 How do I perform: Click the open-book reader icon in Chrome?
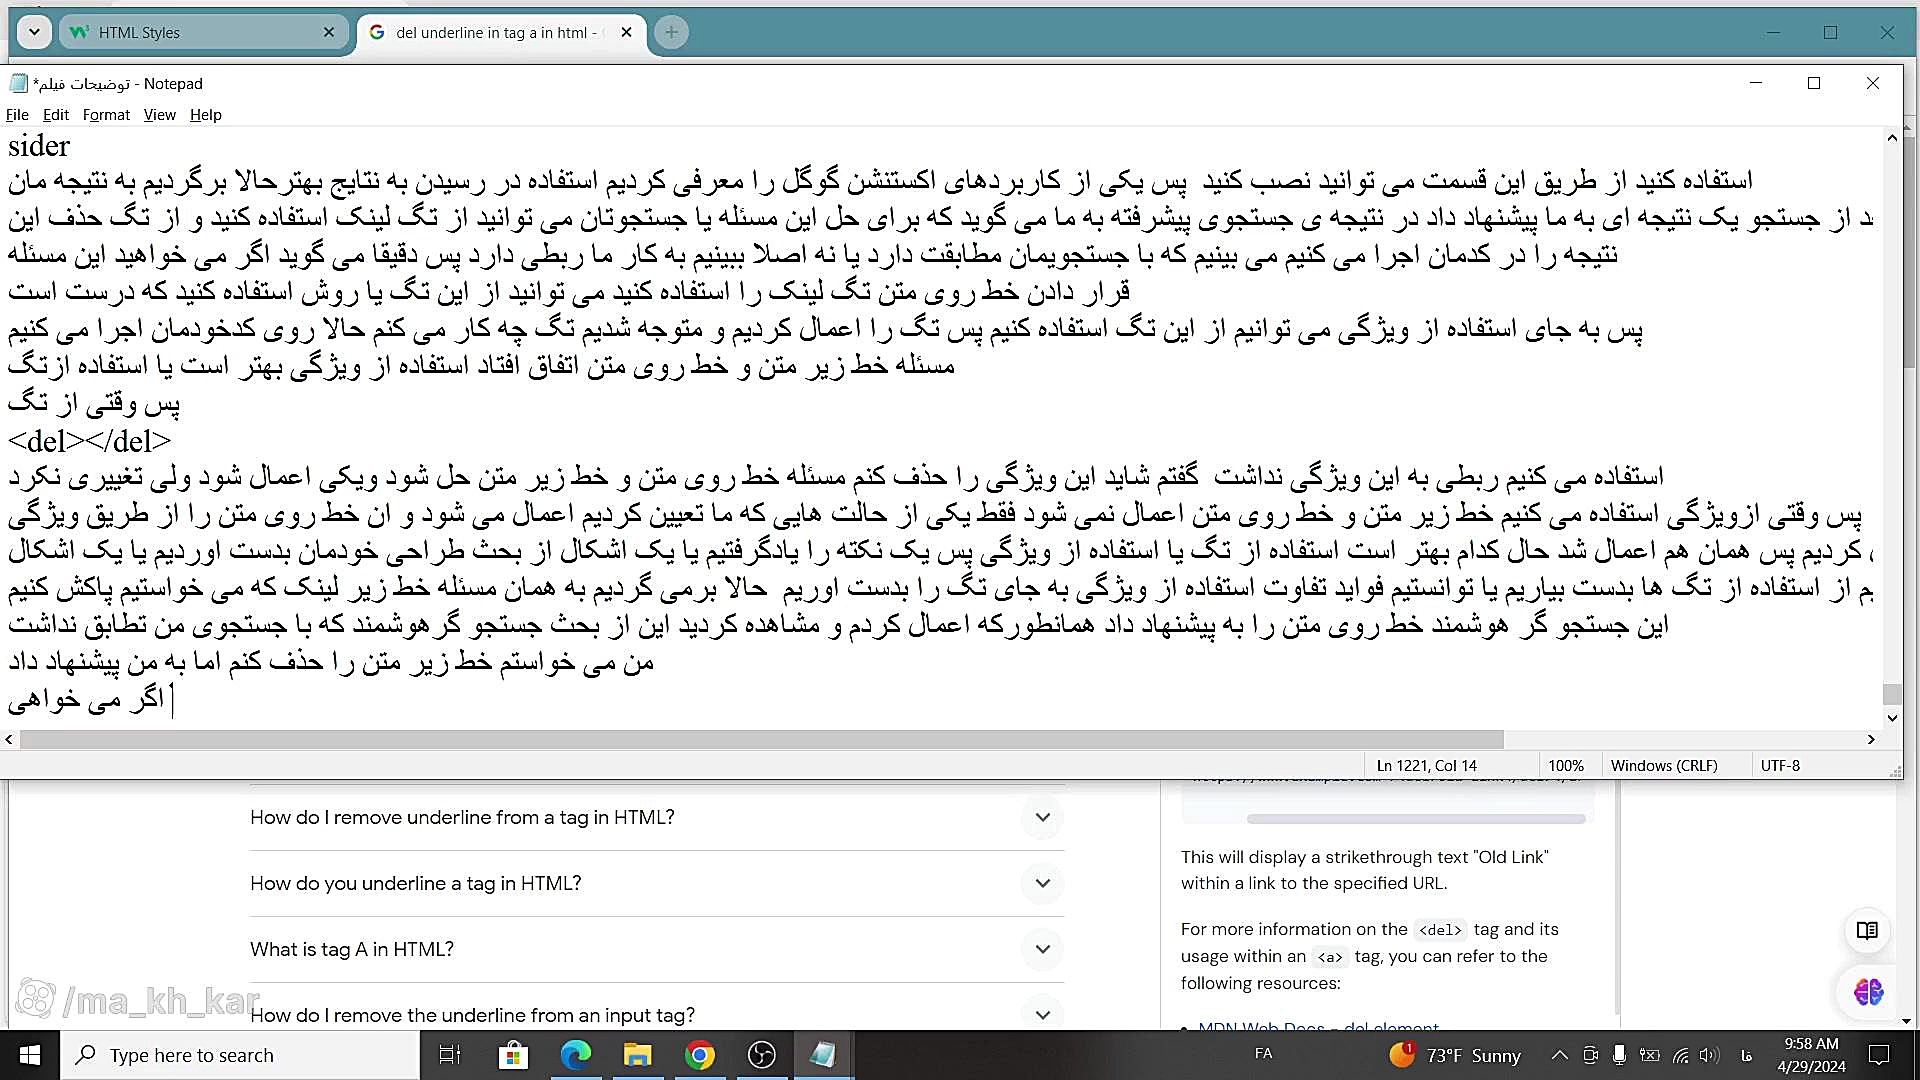click(x=1867, y=930)
